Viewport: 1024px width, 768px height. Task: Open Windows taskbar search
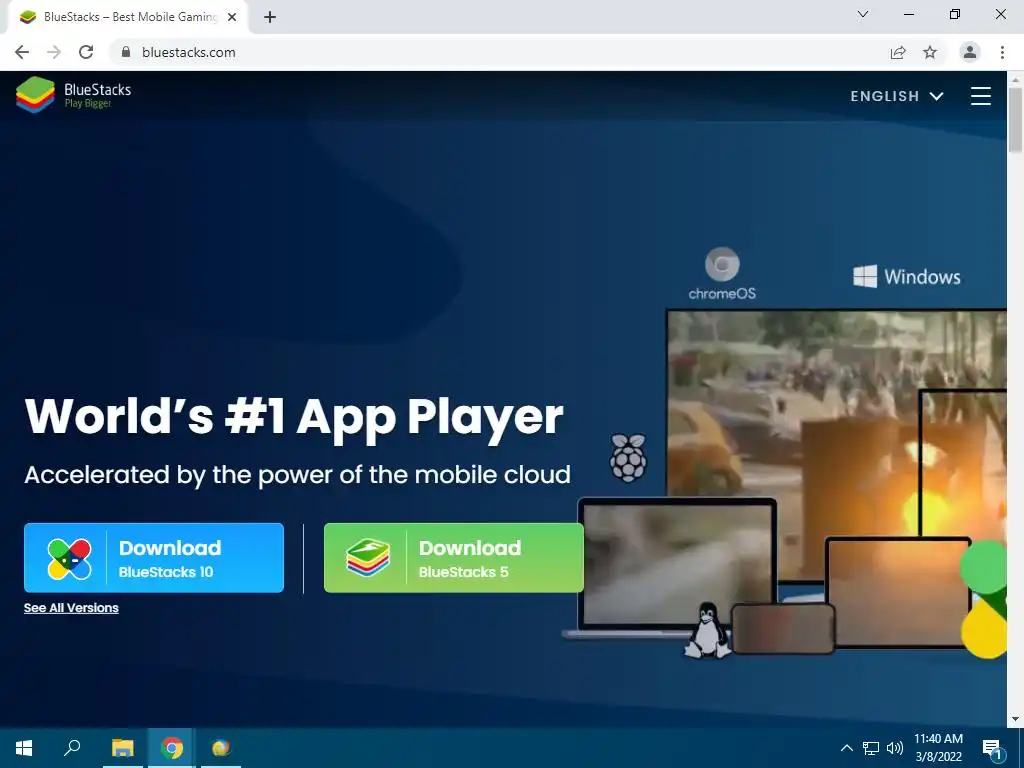(72, 748)
